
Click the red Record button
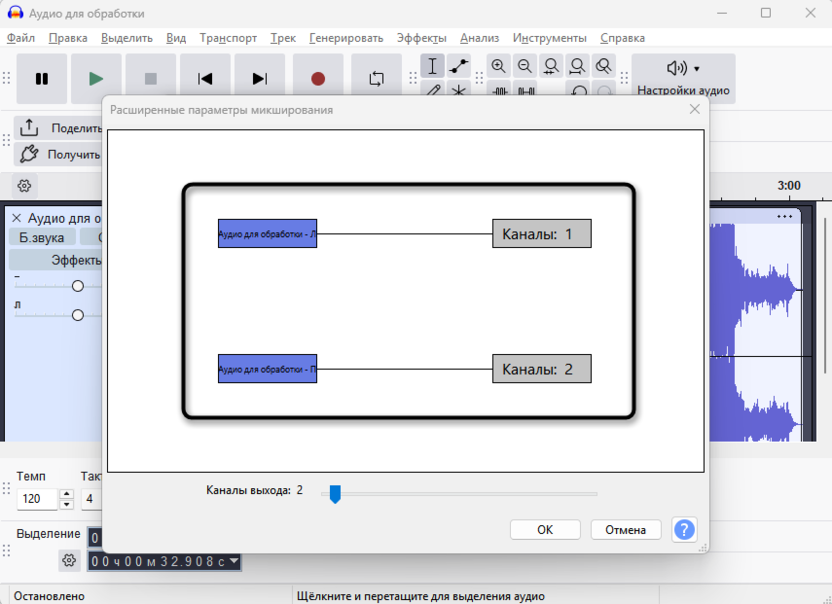318,79
